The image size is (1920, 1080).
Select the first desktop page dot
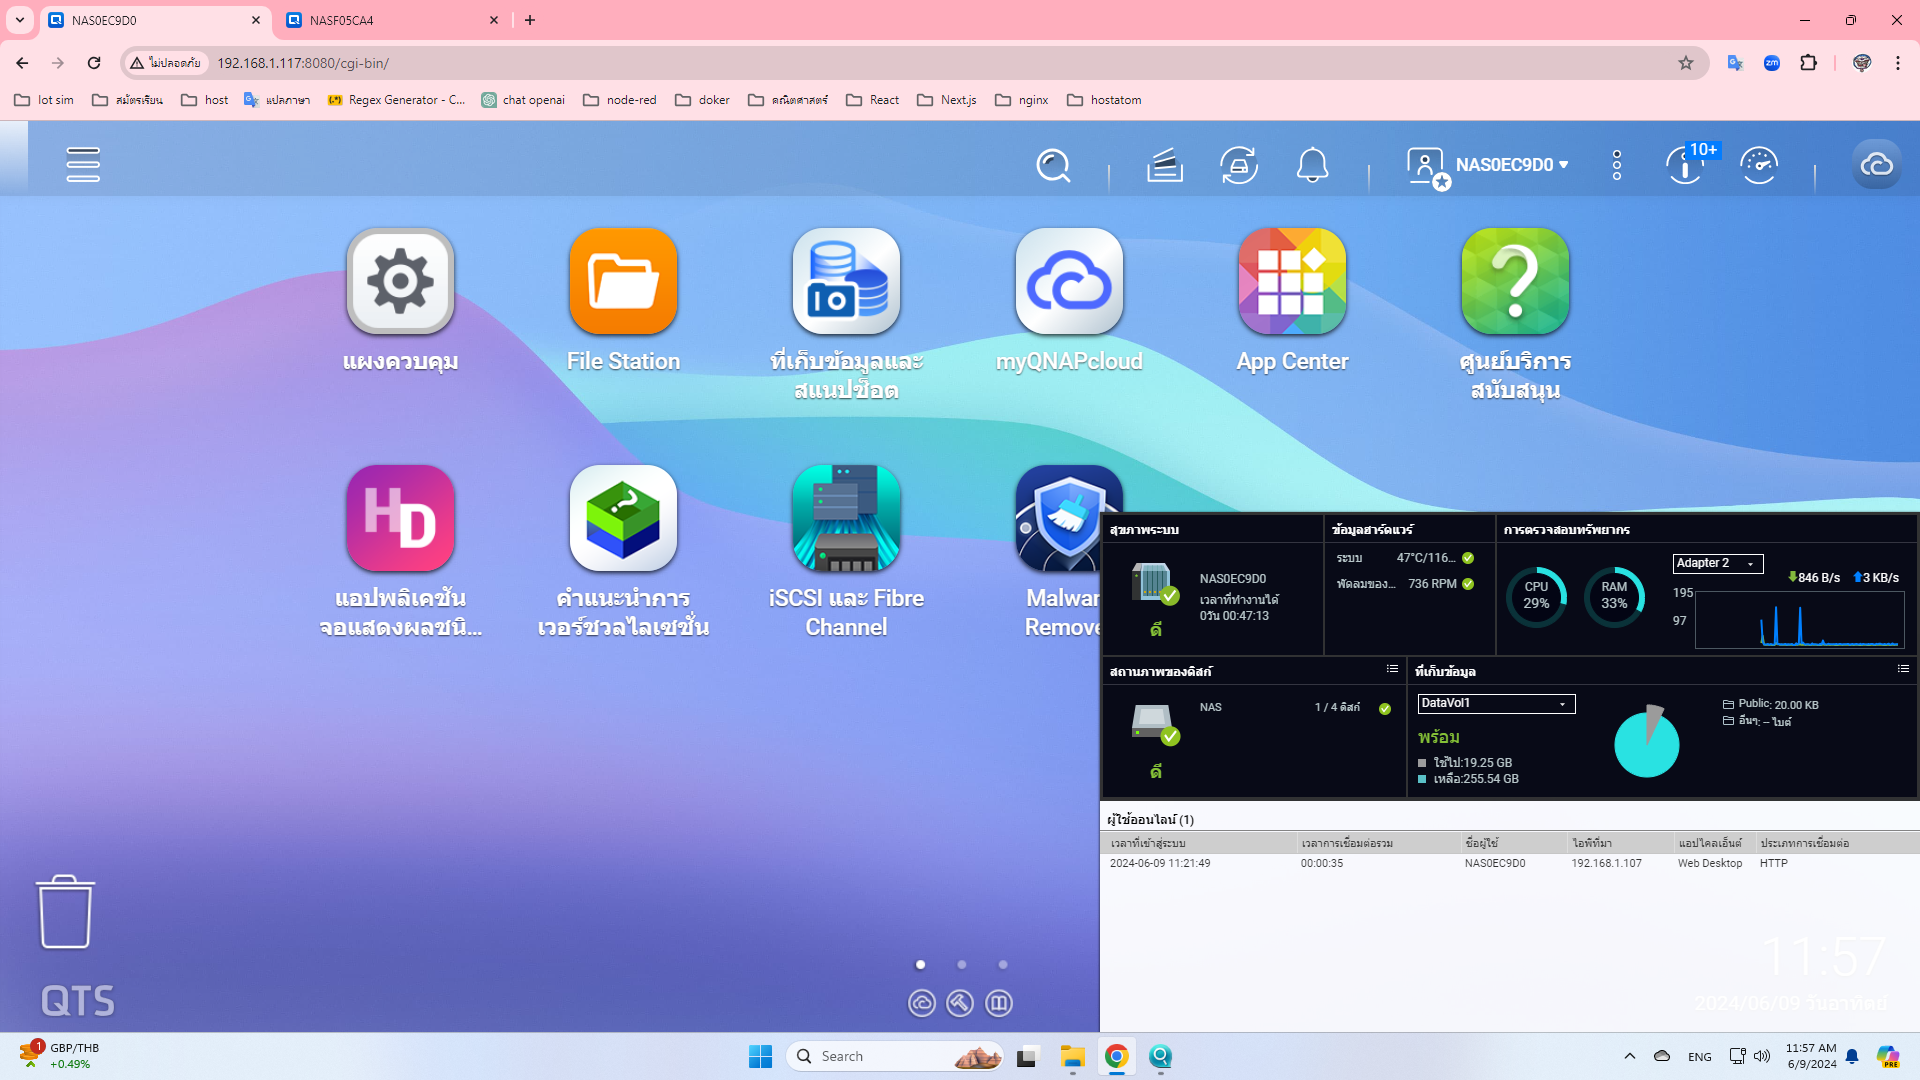click(921, 965)
